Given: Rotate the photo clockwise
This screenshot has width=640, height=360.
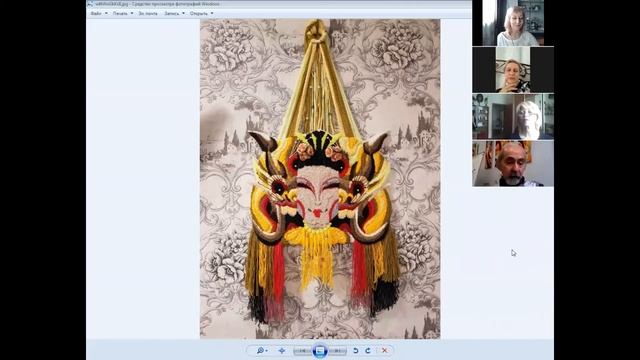Looking at the screenshot, I should pyautogui.click(x=368, y=351).
